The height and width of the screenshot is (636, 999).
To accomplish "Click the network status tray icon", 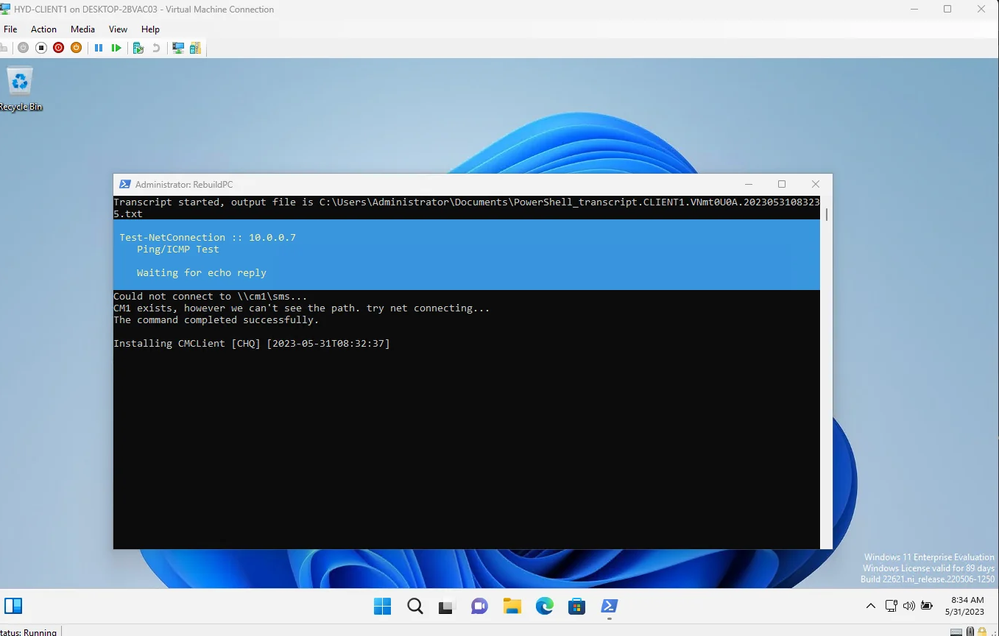I will coord(889,605).
